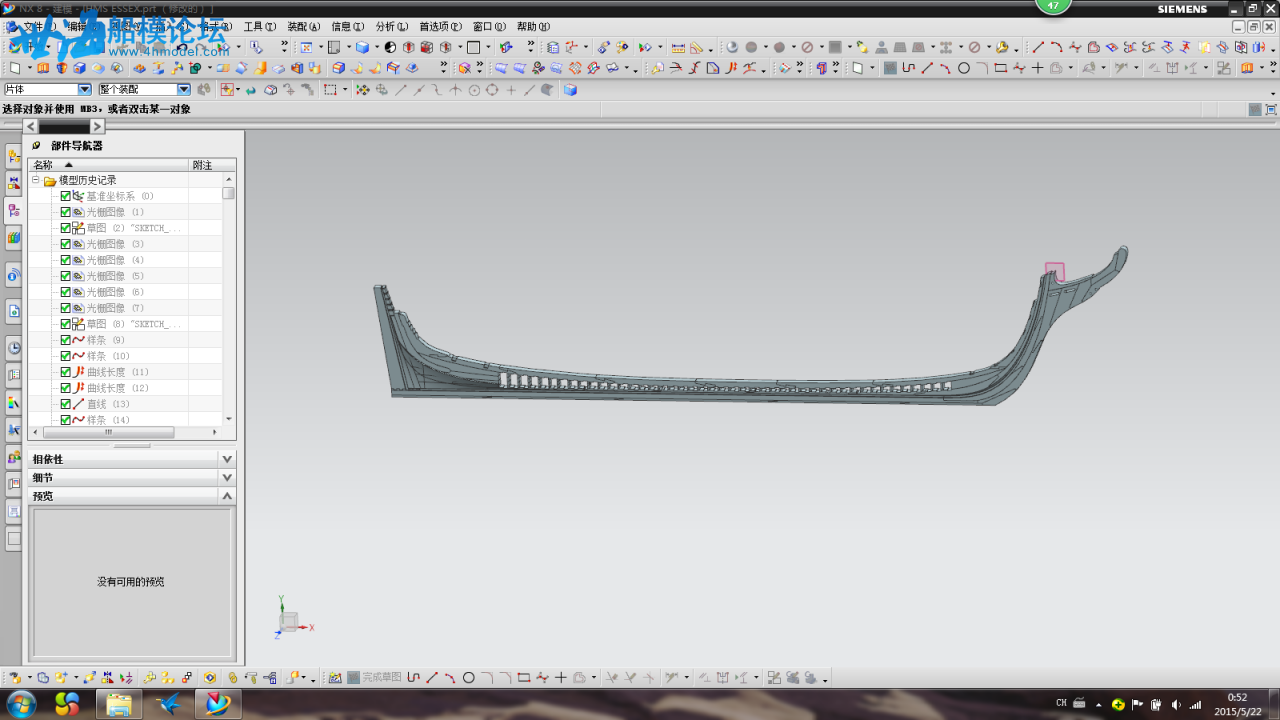Click left arrow button above the navigator panel
The height and width of the screenshot is (720, 1280).
tap(31, 126)
